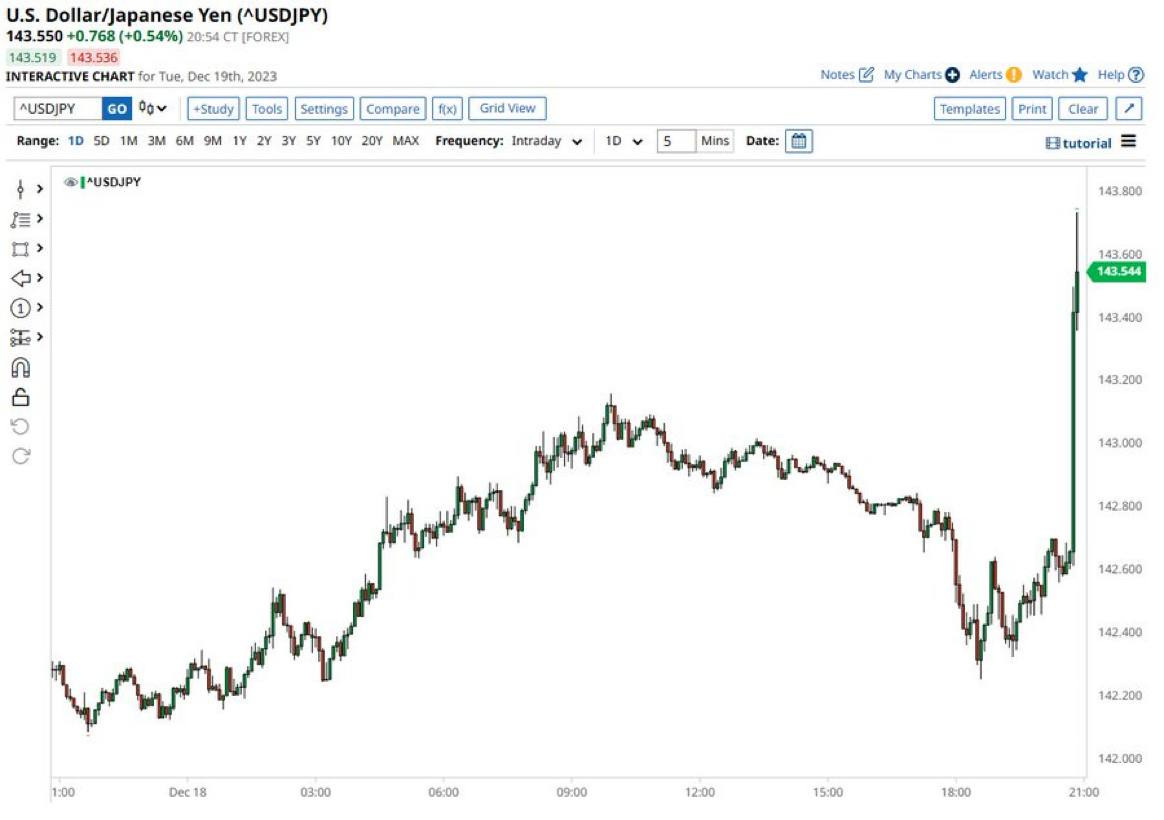This screenshot has height=820, width=1164.
Task: Open the Intraday frequency dropdown
Action: (546, 141)
